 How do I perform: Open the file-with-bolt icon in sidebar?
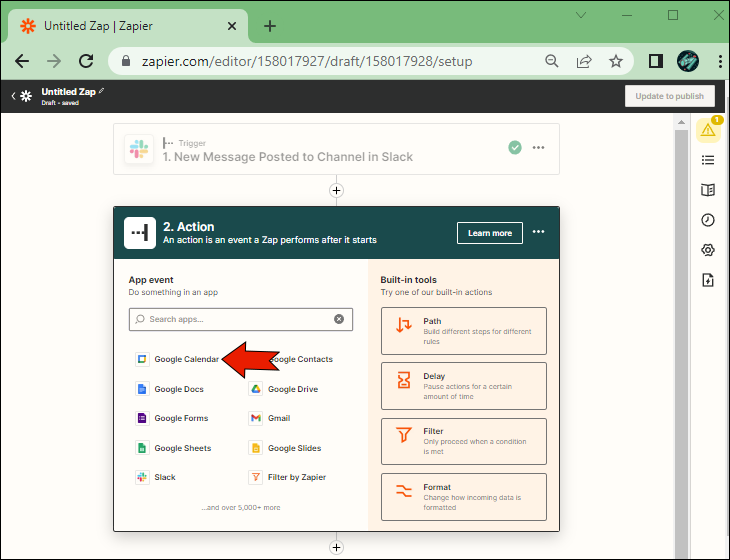pos(708,280)
